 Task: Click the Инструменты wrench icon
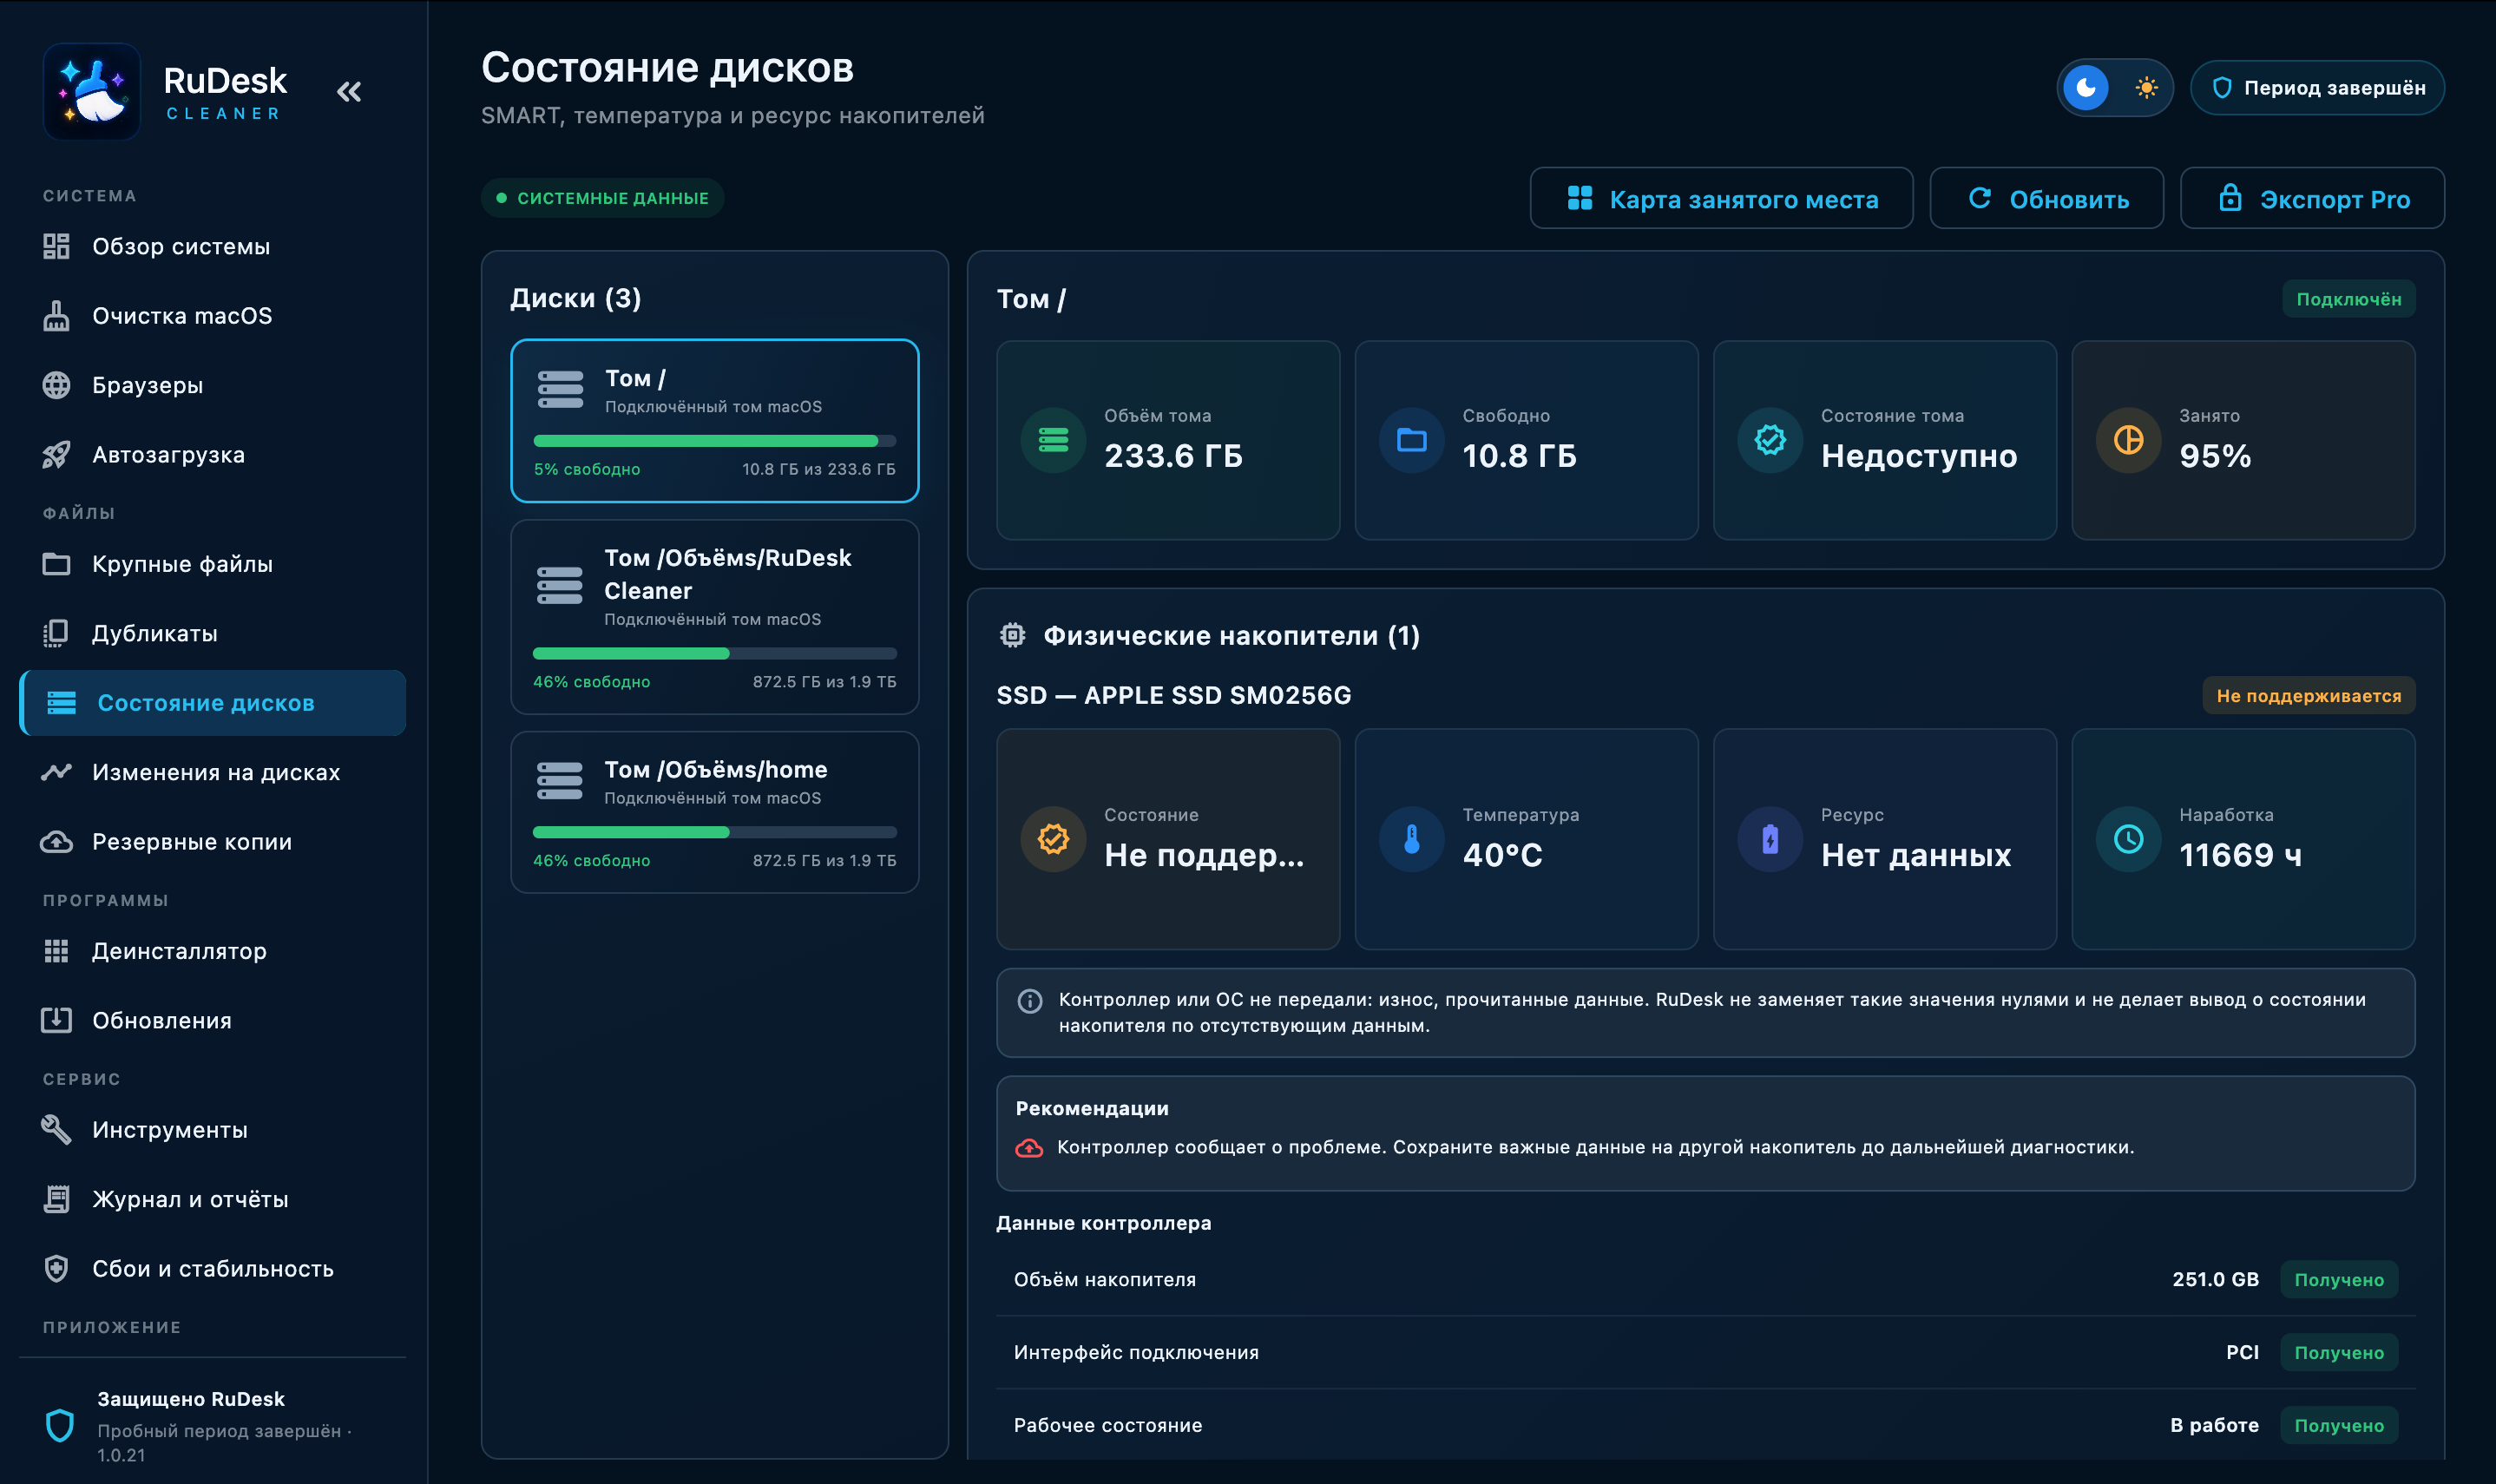pos(56,1130)
